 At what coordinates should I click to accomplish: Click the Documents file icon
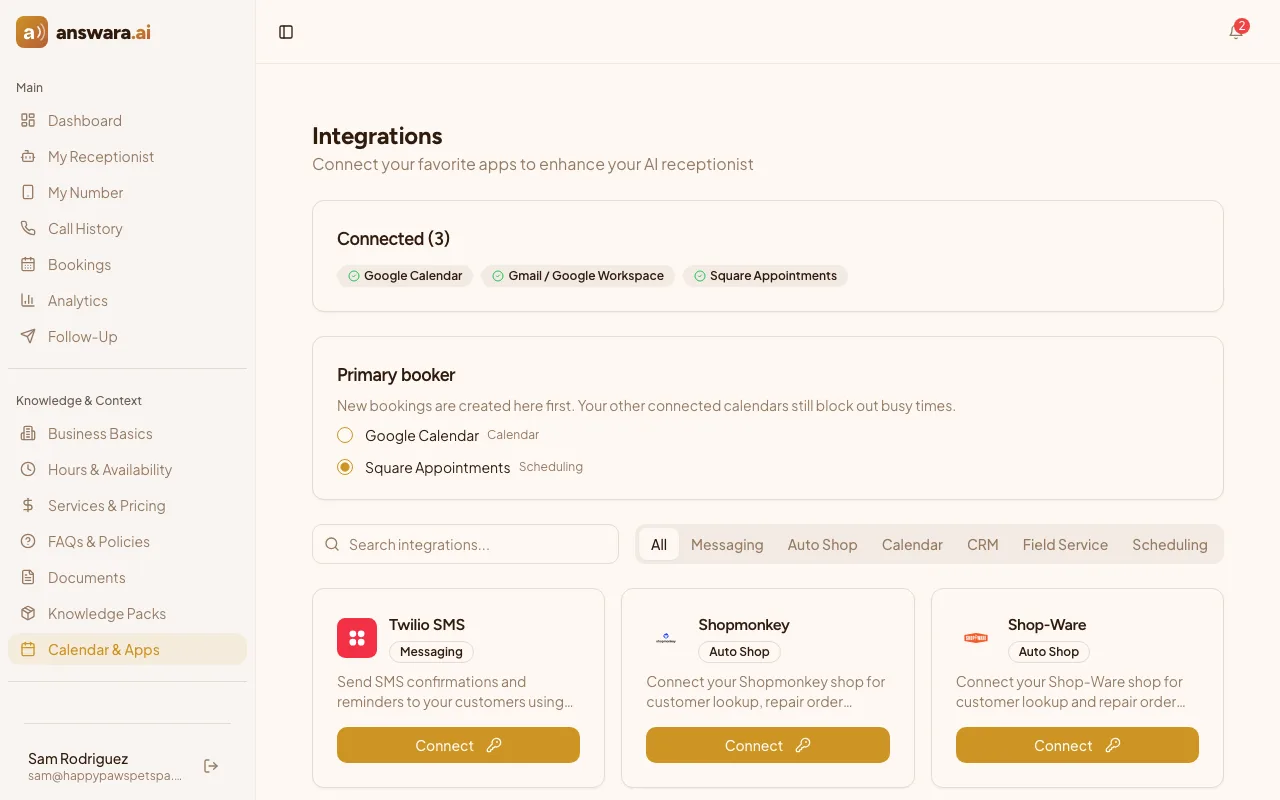(28, 577)
